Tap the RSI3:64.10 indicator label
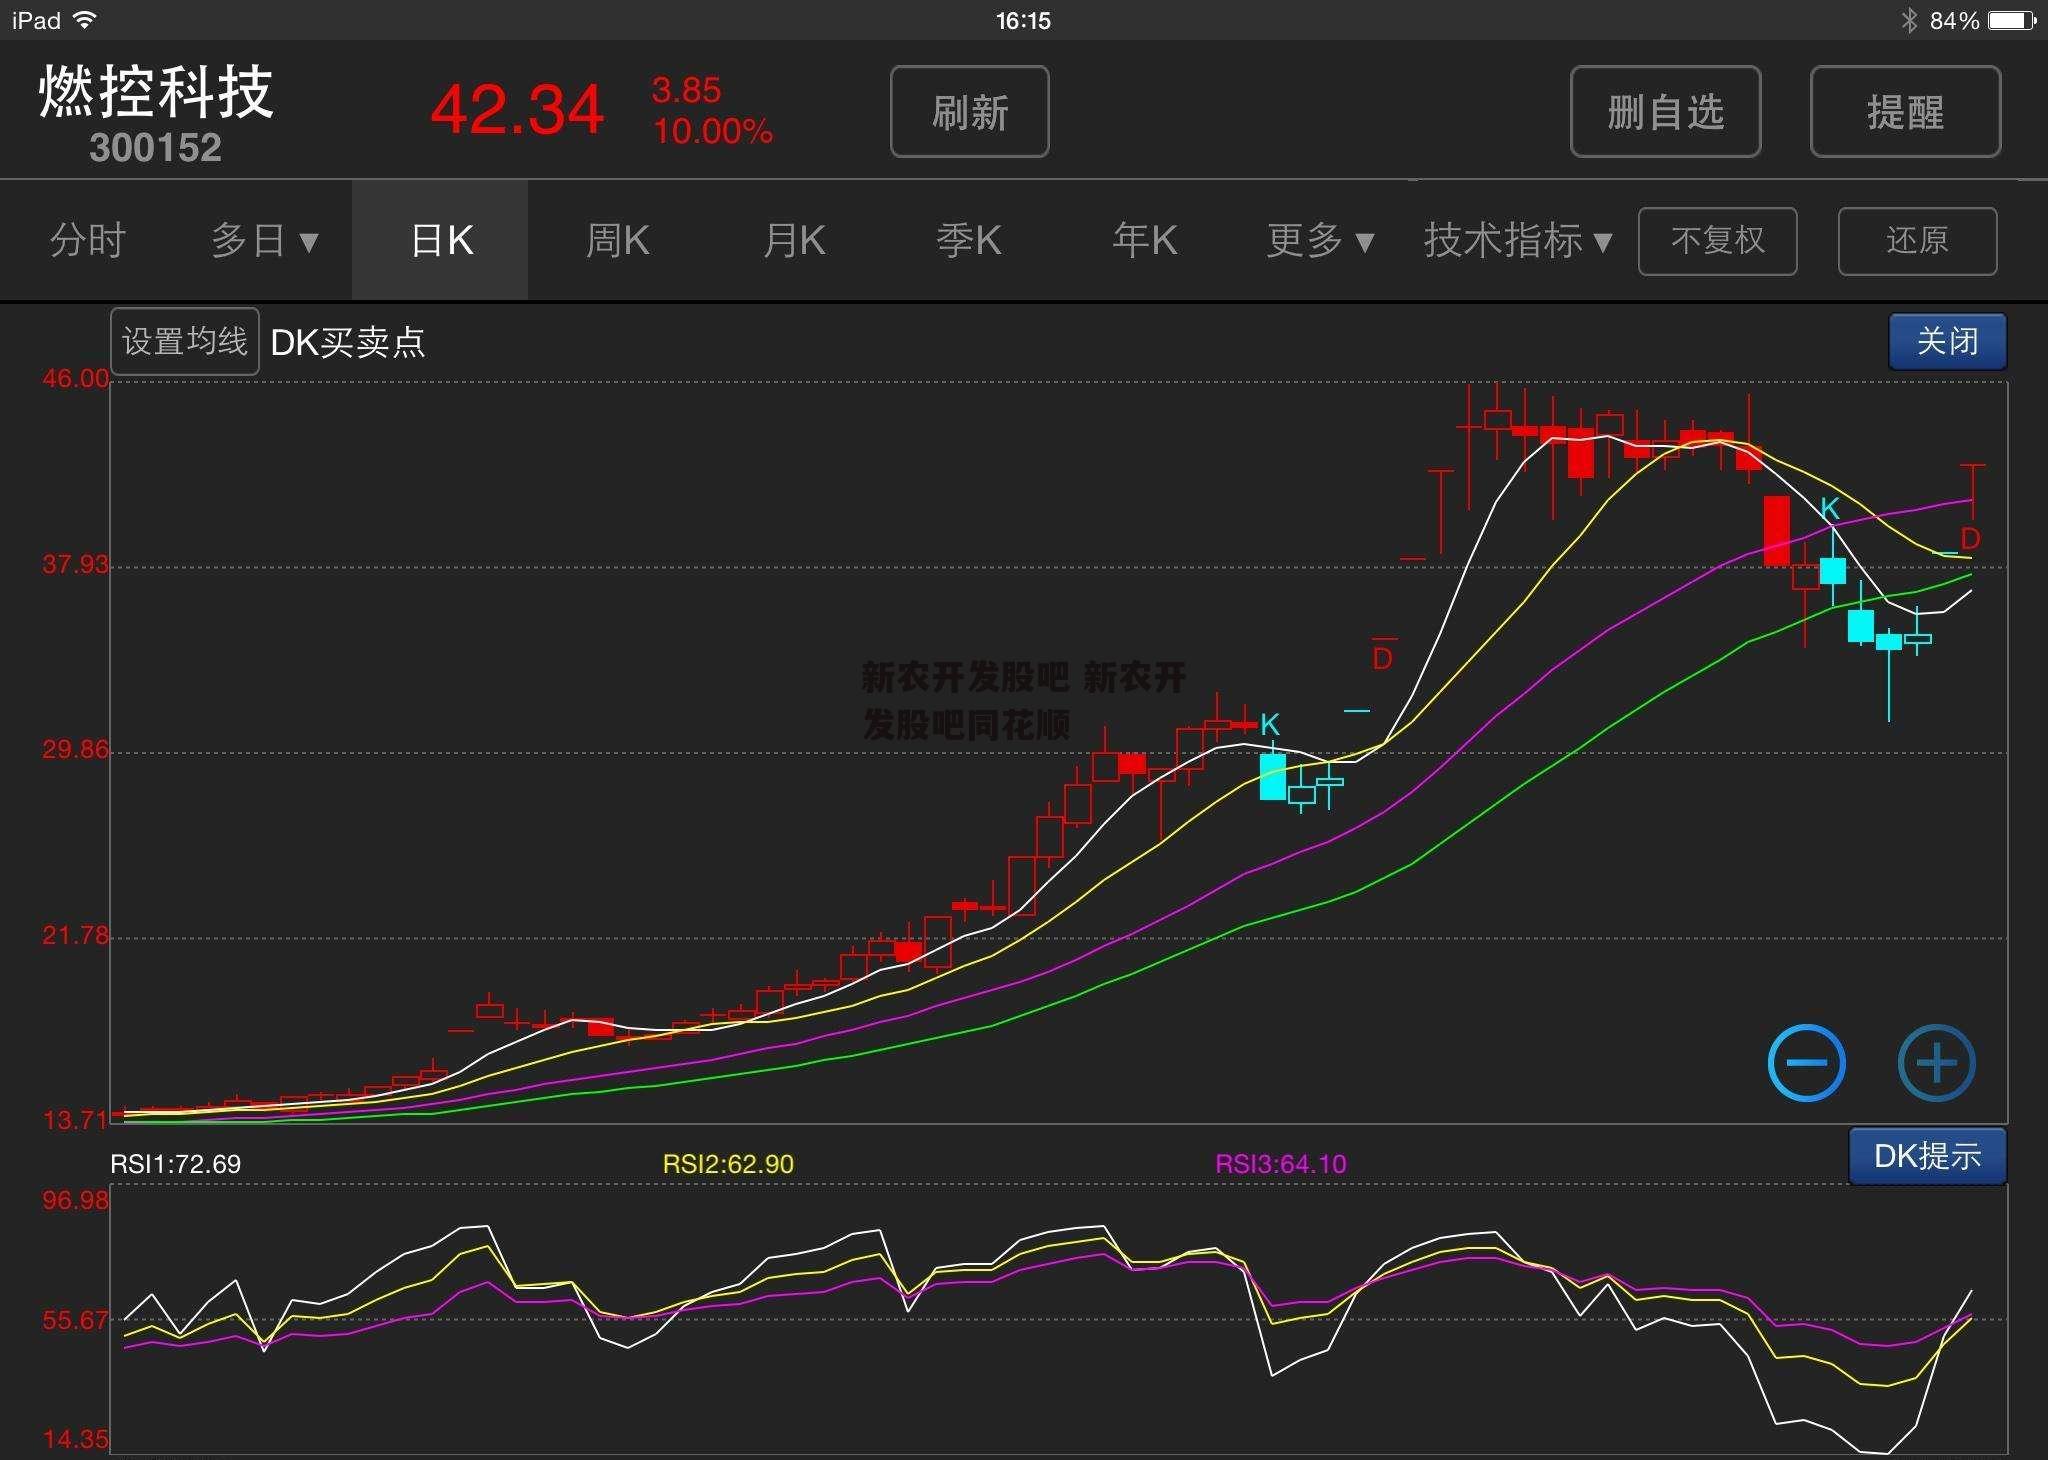 tap(1280, 1164)
